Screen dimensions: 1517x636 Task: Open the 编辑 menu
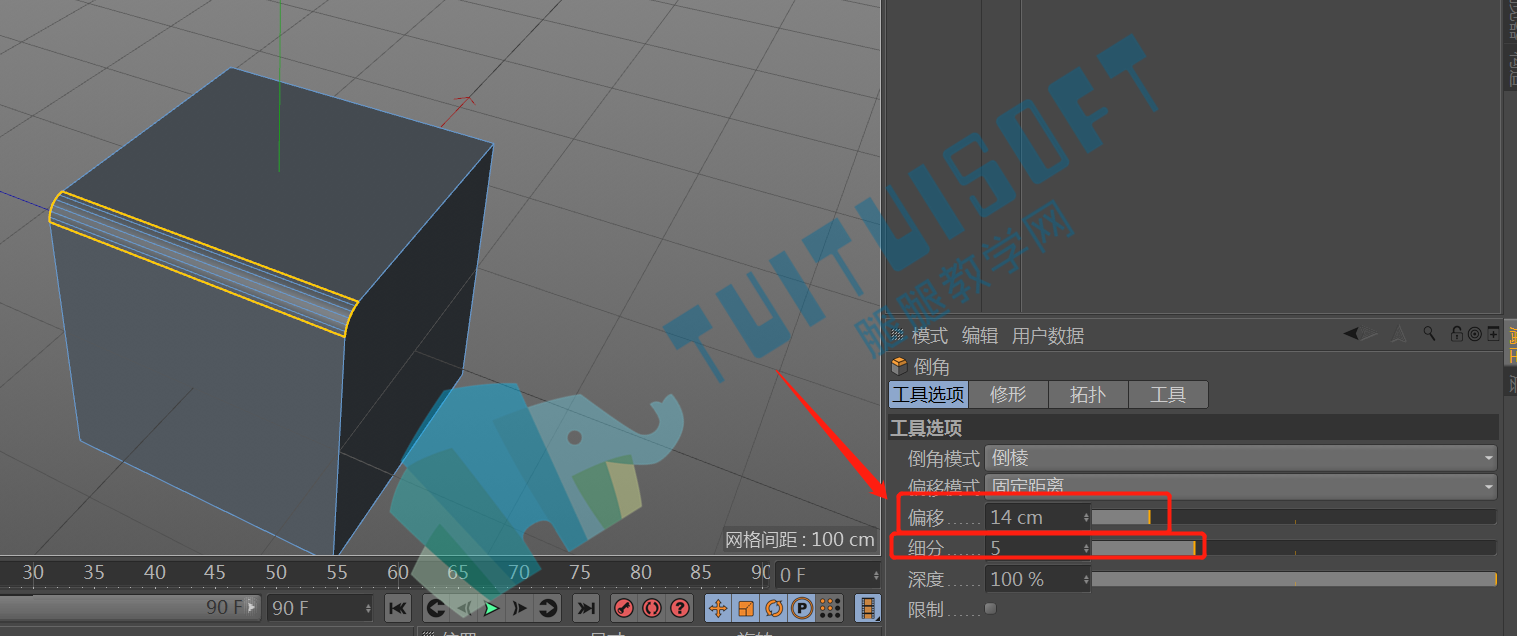pos(980,335)
